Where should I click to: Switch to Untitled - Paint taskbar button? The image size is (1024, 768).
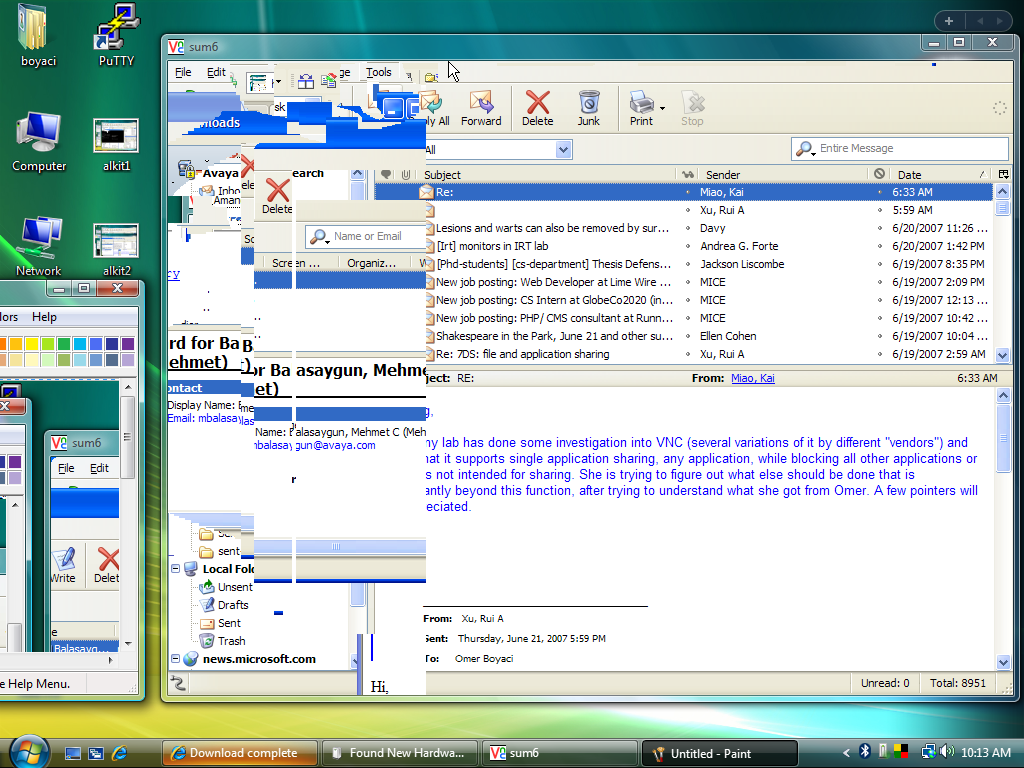coord(720,753)
